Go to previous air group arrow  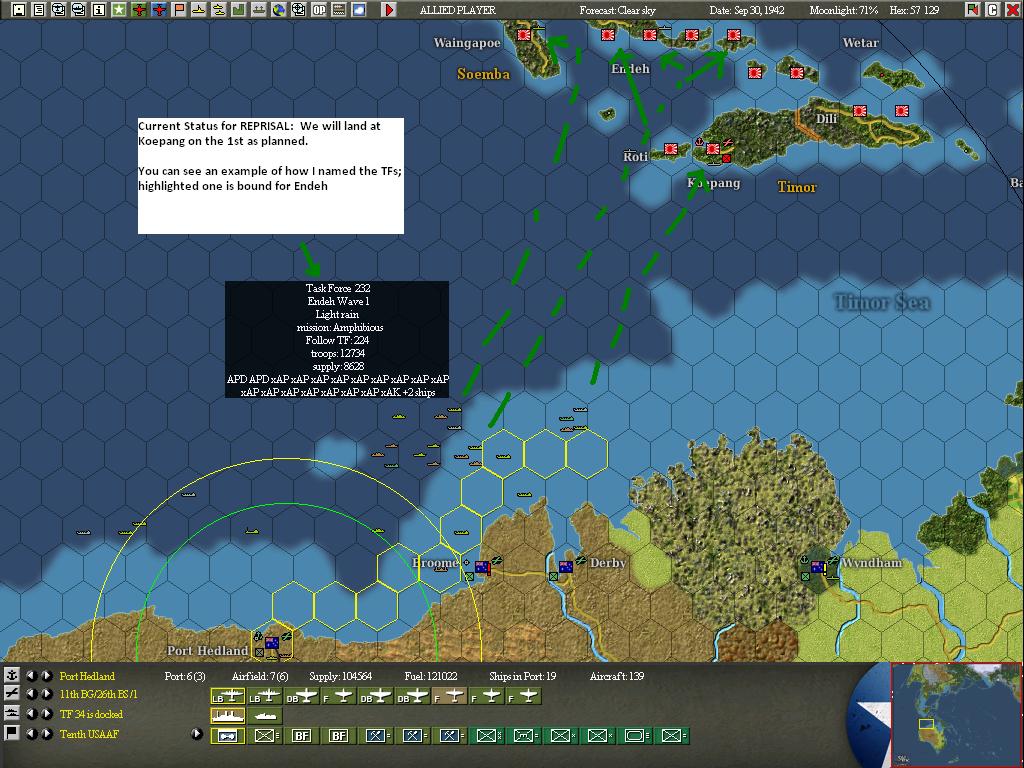pyautogui.click(x=31, y=694)
